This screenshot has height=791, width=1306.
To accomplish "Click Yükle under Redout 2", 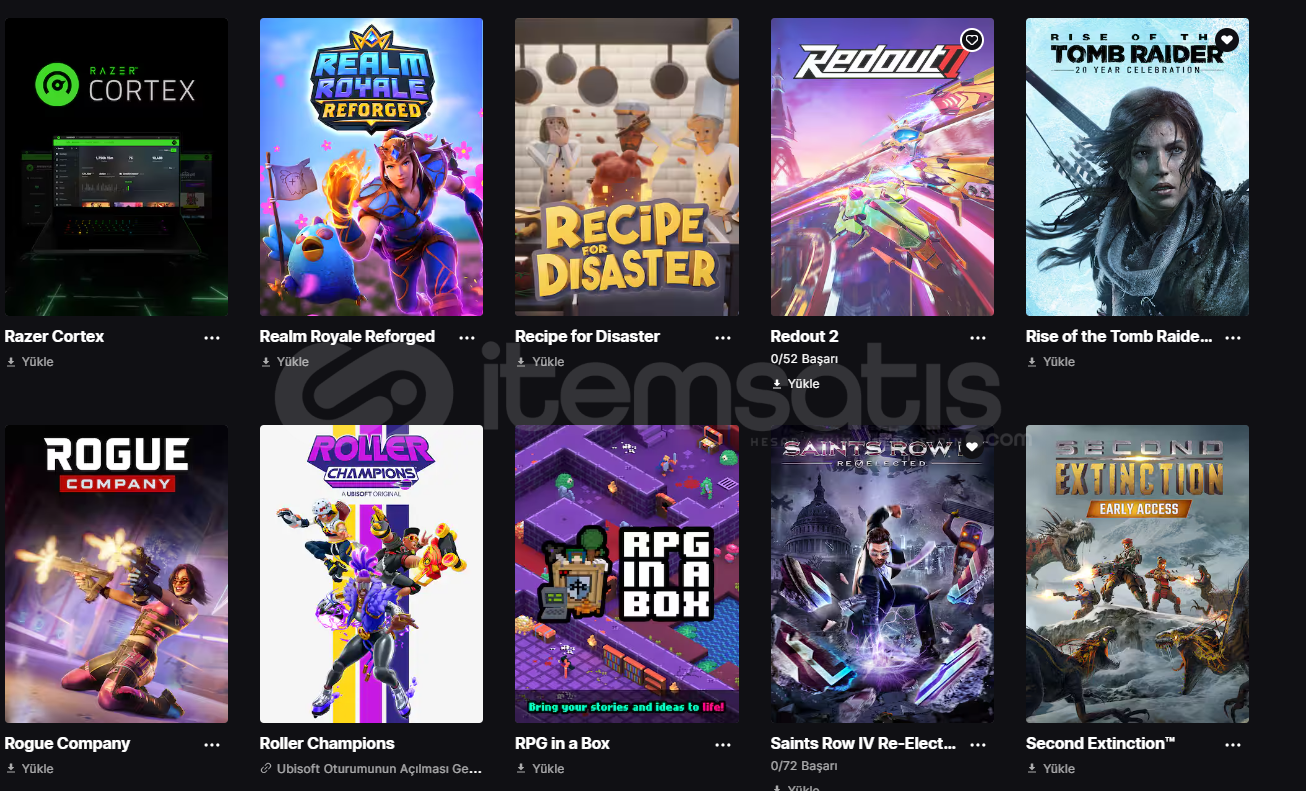I will (803, 384).
